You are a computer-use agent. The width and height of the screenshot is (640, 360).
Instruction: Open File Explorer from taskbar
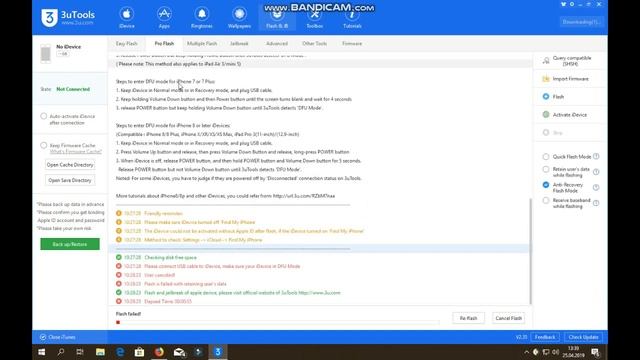tap(100, 352)
